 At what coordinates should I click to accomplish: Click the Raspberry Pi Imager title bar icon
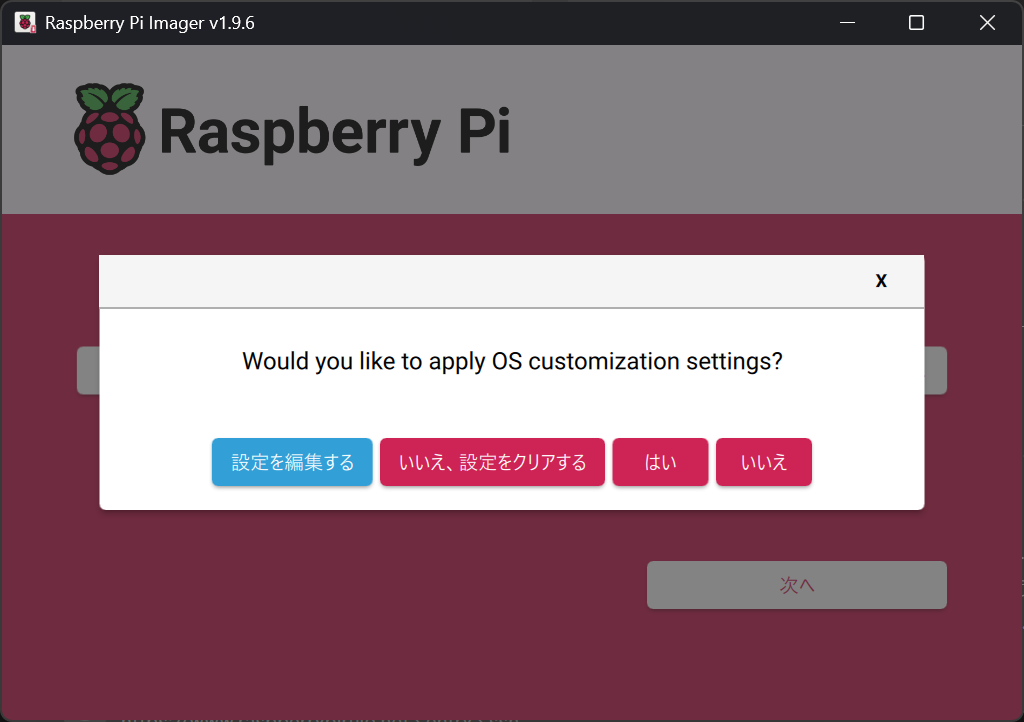[x=25, y=23]
